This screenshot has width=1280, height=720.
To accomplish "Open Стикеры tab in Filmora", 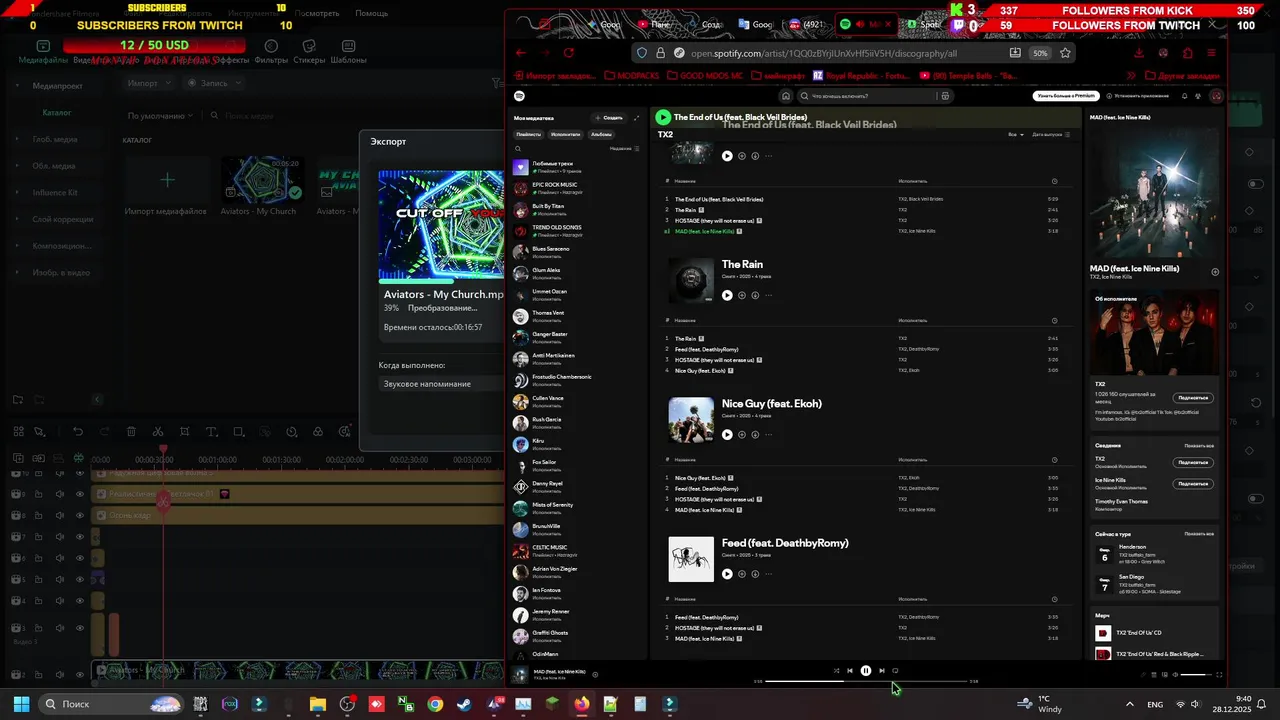I will [x=310, y=53].
